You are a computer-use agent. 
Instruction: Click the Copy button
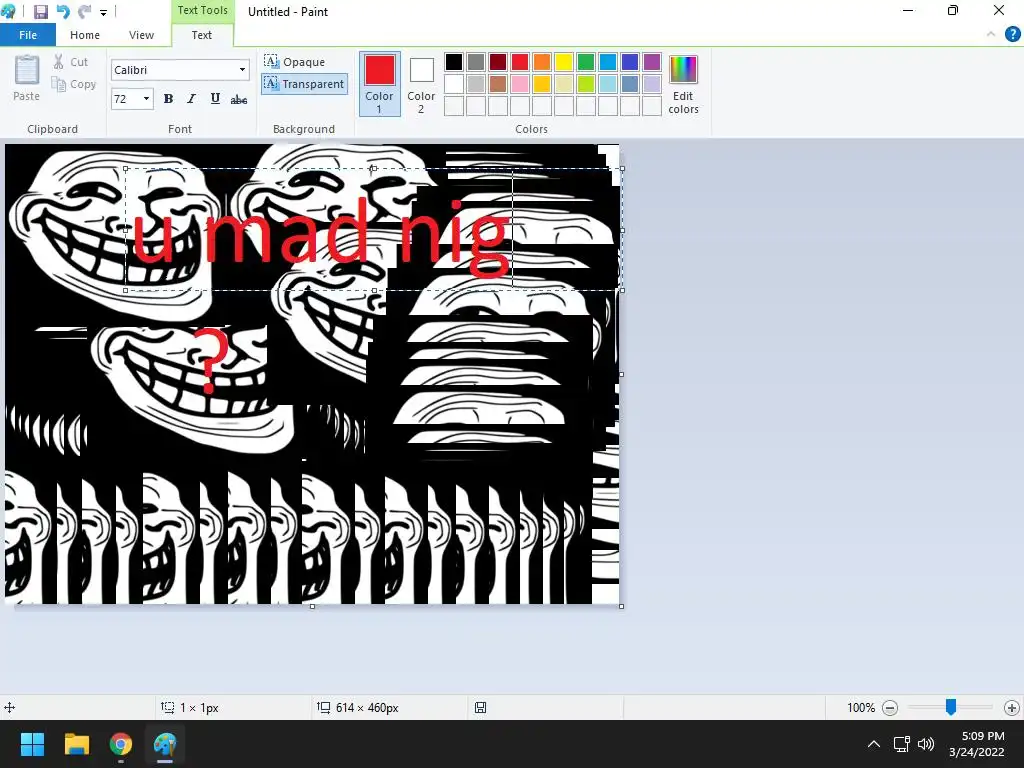click(x=74, y=84)
